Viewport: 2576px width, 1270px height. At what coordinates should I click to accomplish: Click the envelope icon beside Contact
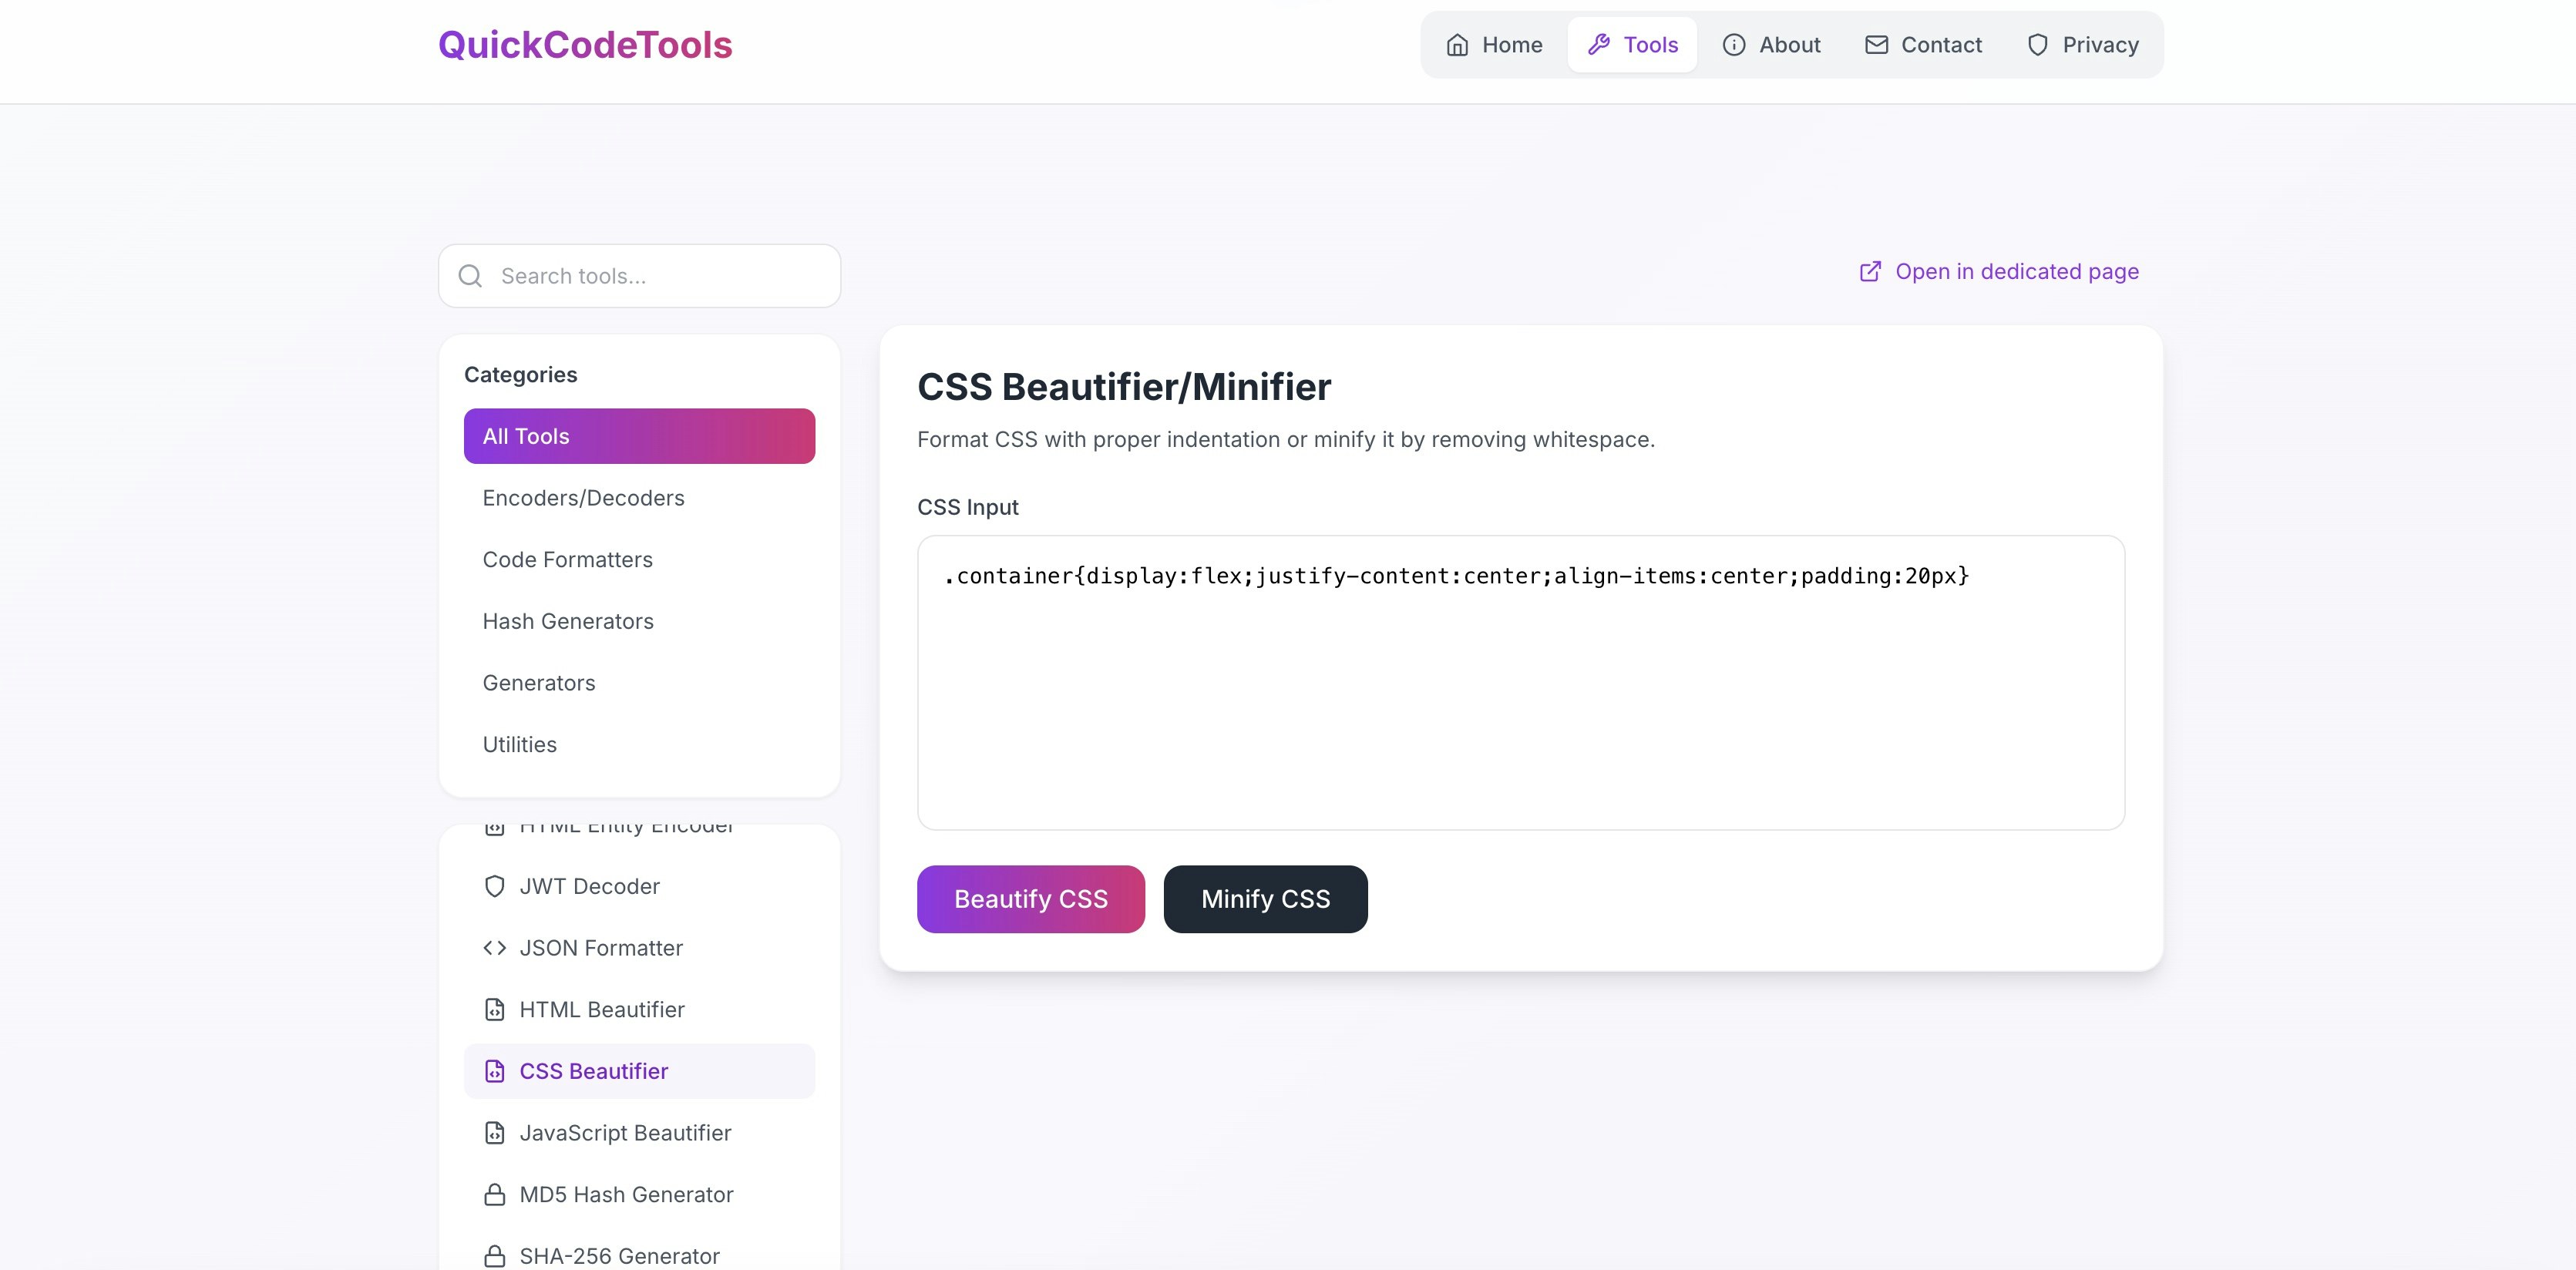point(1876,44)
